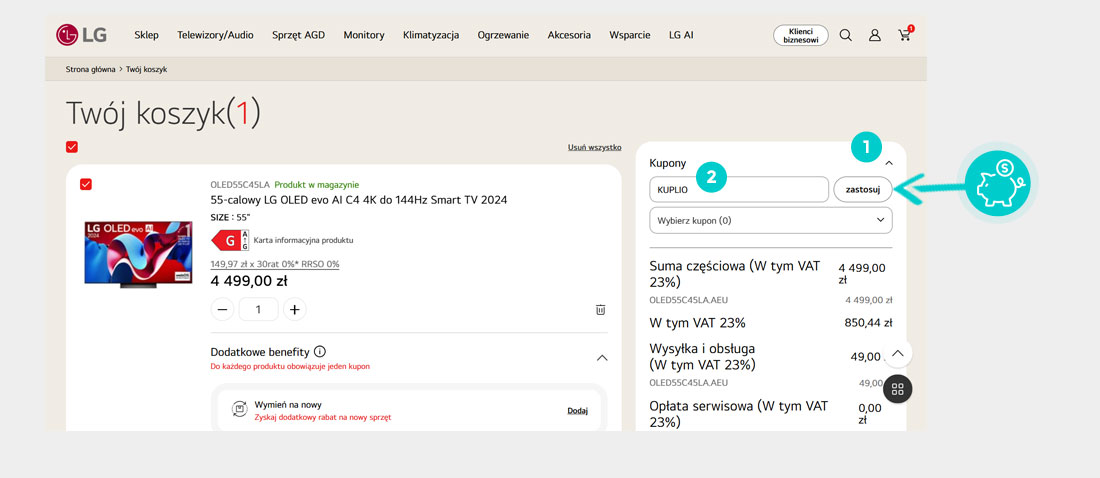Click the zastosuj coupon button

pyautogui.click(x=862, y=189)
